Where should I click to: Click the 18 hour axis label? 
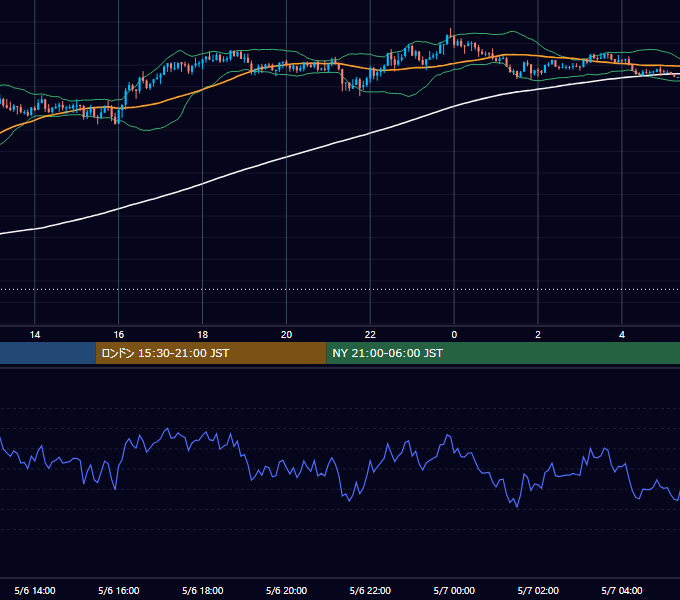coord(203,335)
